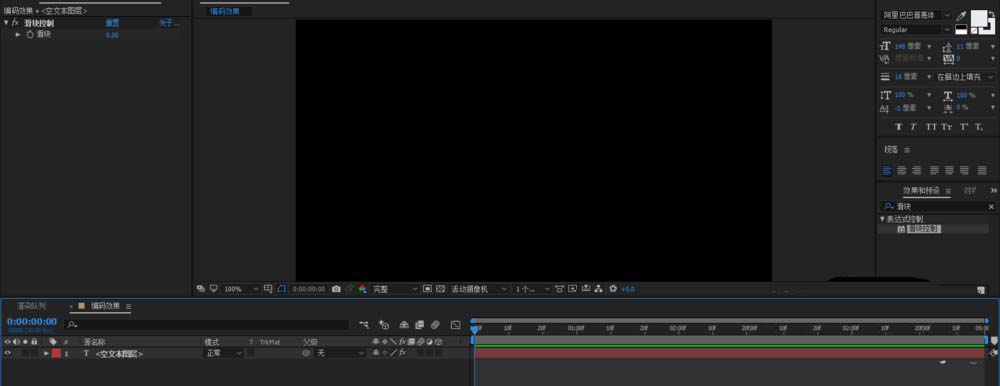
Task: Clear the effects search with X button
Action: [x=991, y=207]
